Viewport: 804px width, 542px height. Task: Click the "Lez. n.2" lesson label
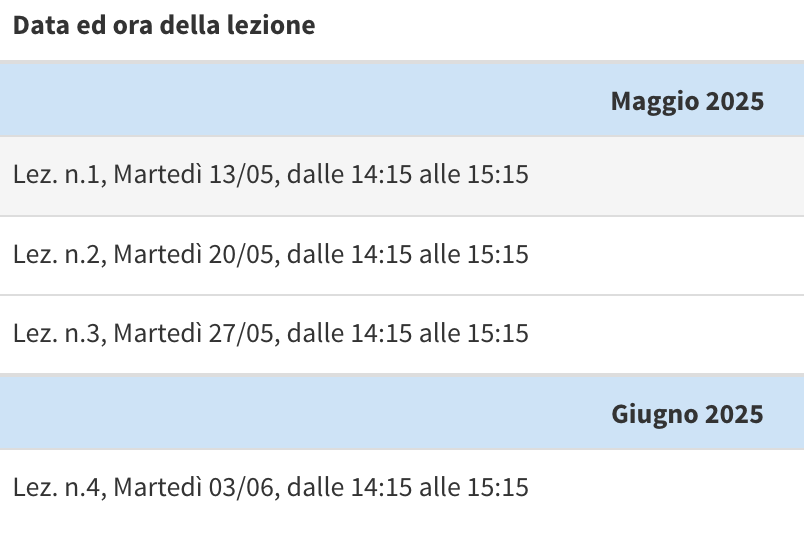[58, 254]
